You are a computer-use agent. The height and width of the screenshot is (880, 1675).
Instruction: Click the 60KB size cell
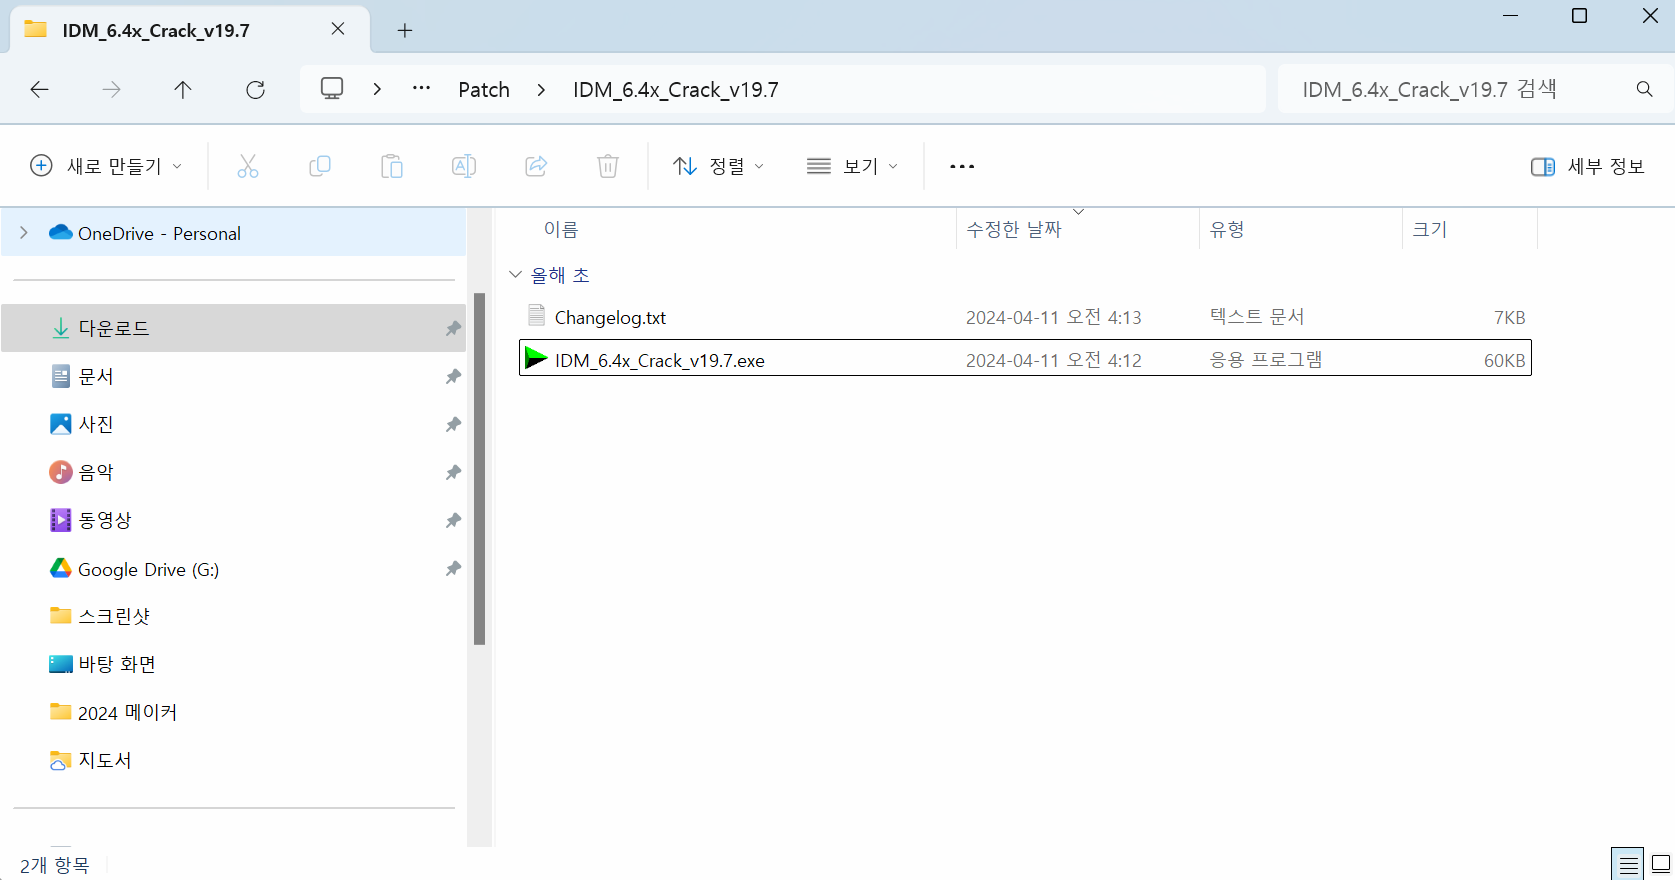tap(1505, 360)
